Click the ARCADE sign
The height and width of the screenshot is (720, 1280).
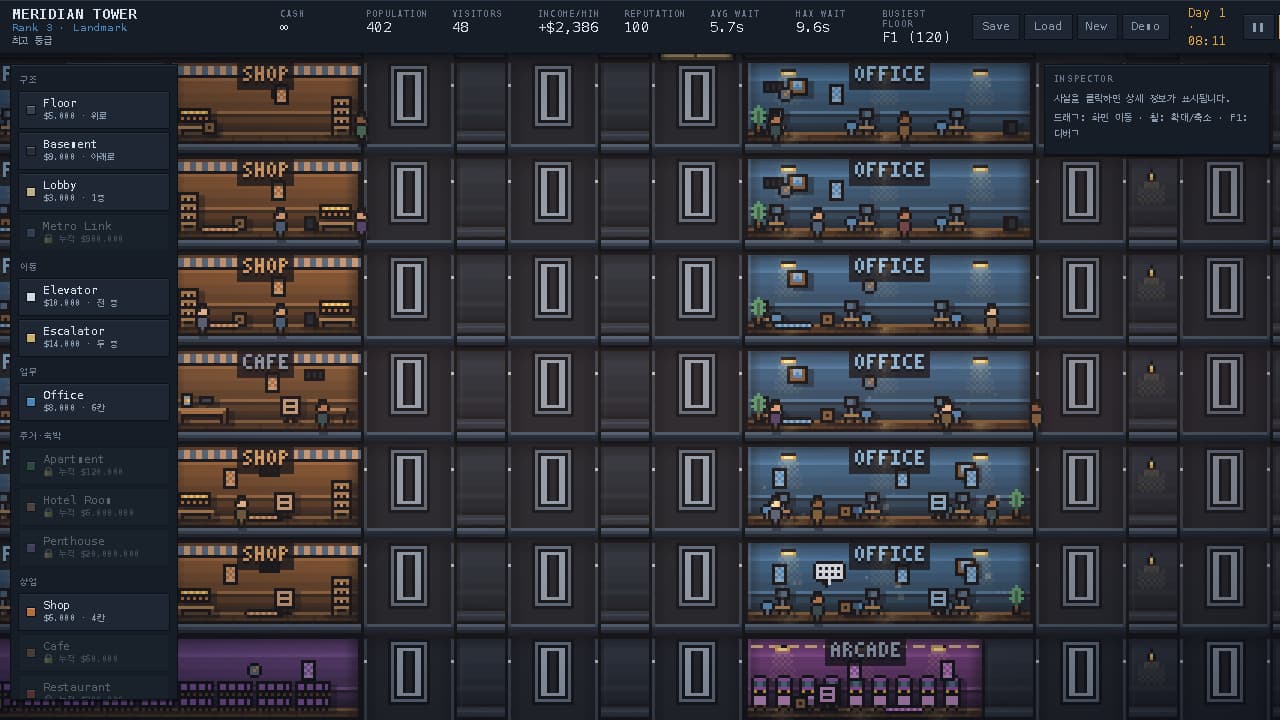865,650
